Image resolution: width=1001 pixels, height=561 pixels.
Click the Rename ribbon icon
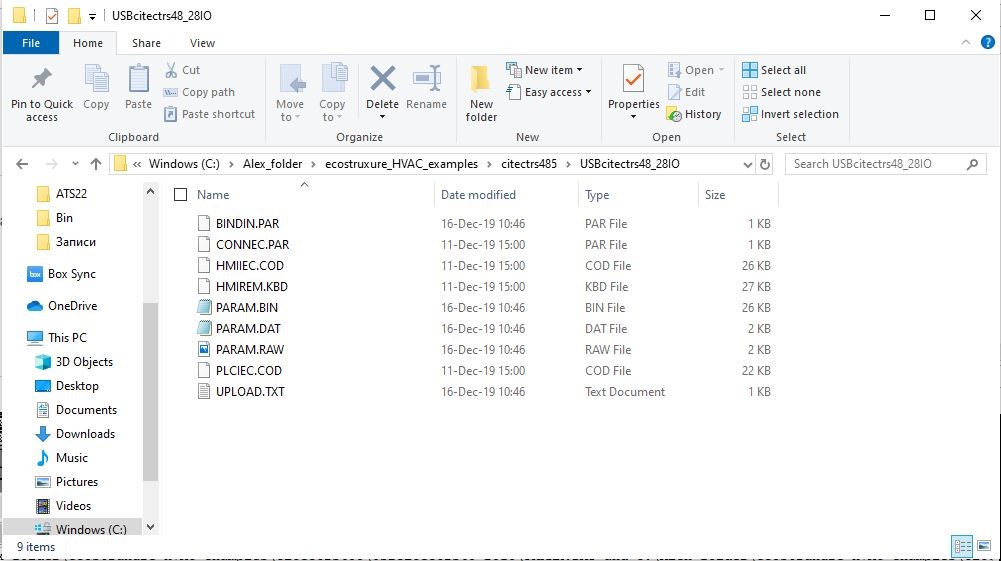426,80
